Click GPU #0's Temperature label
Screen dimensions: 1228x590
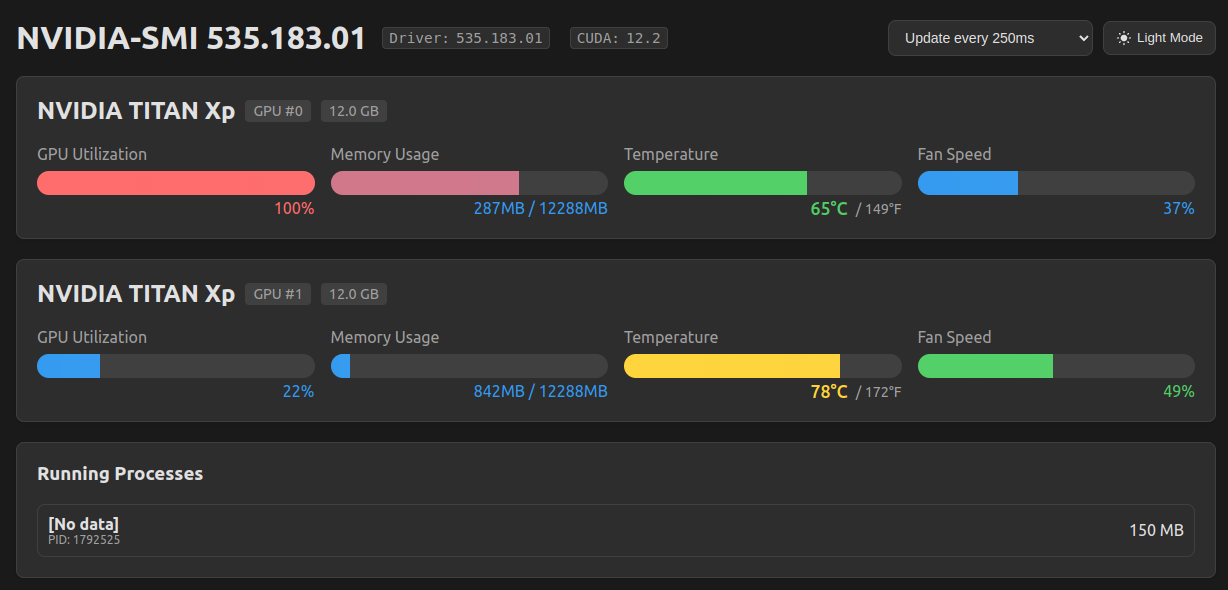click(x=671, y=154)
